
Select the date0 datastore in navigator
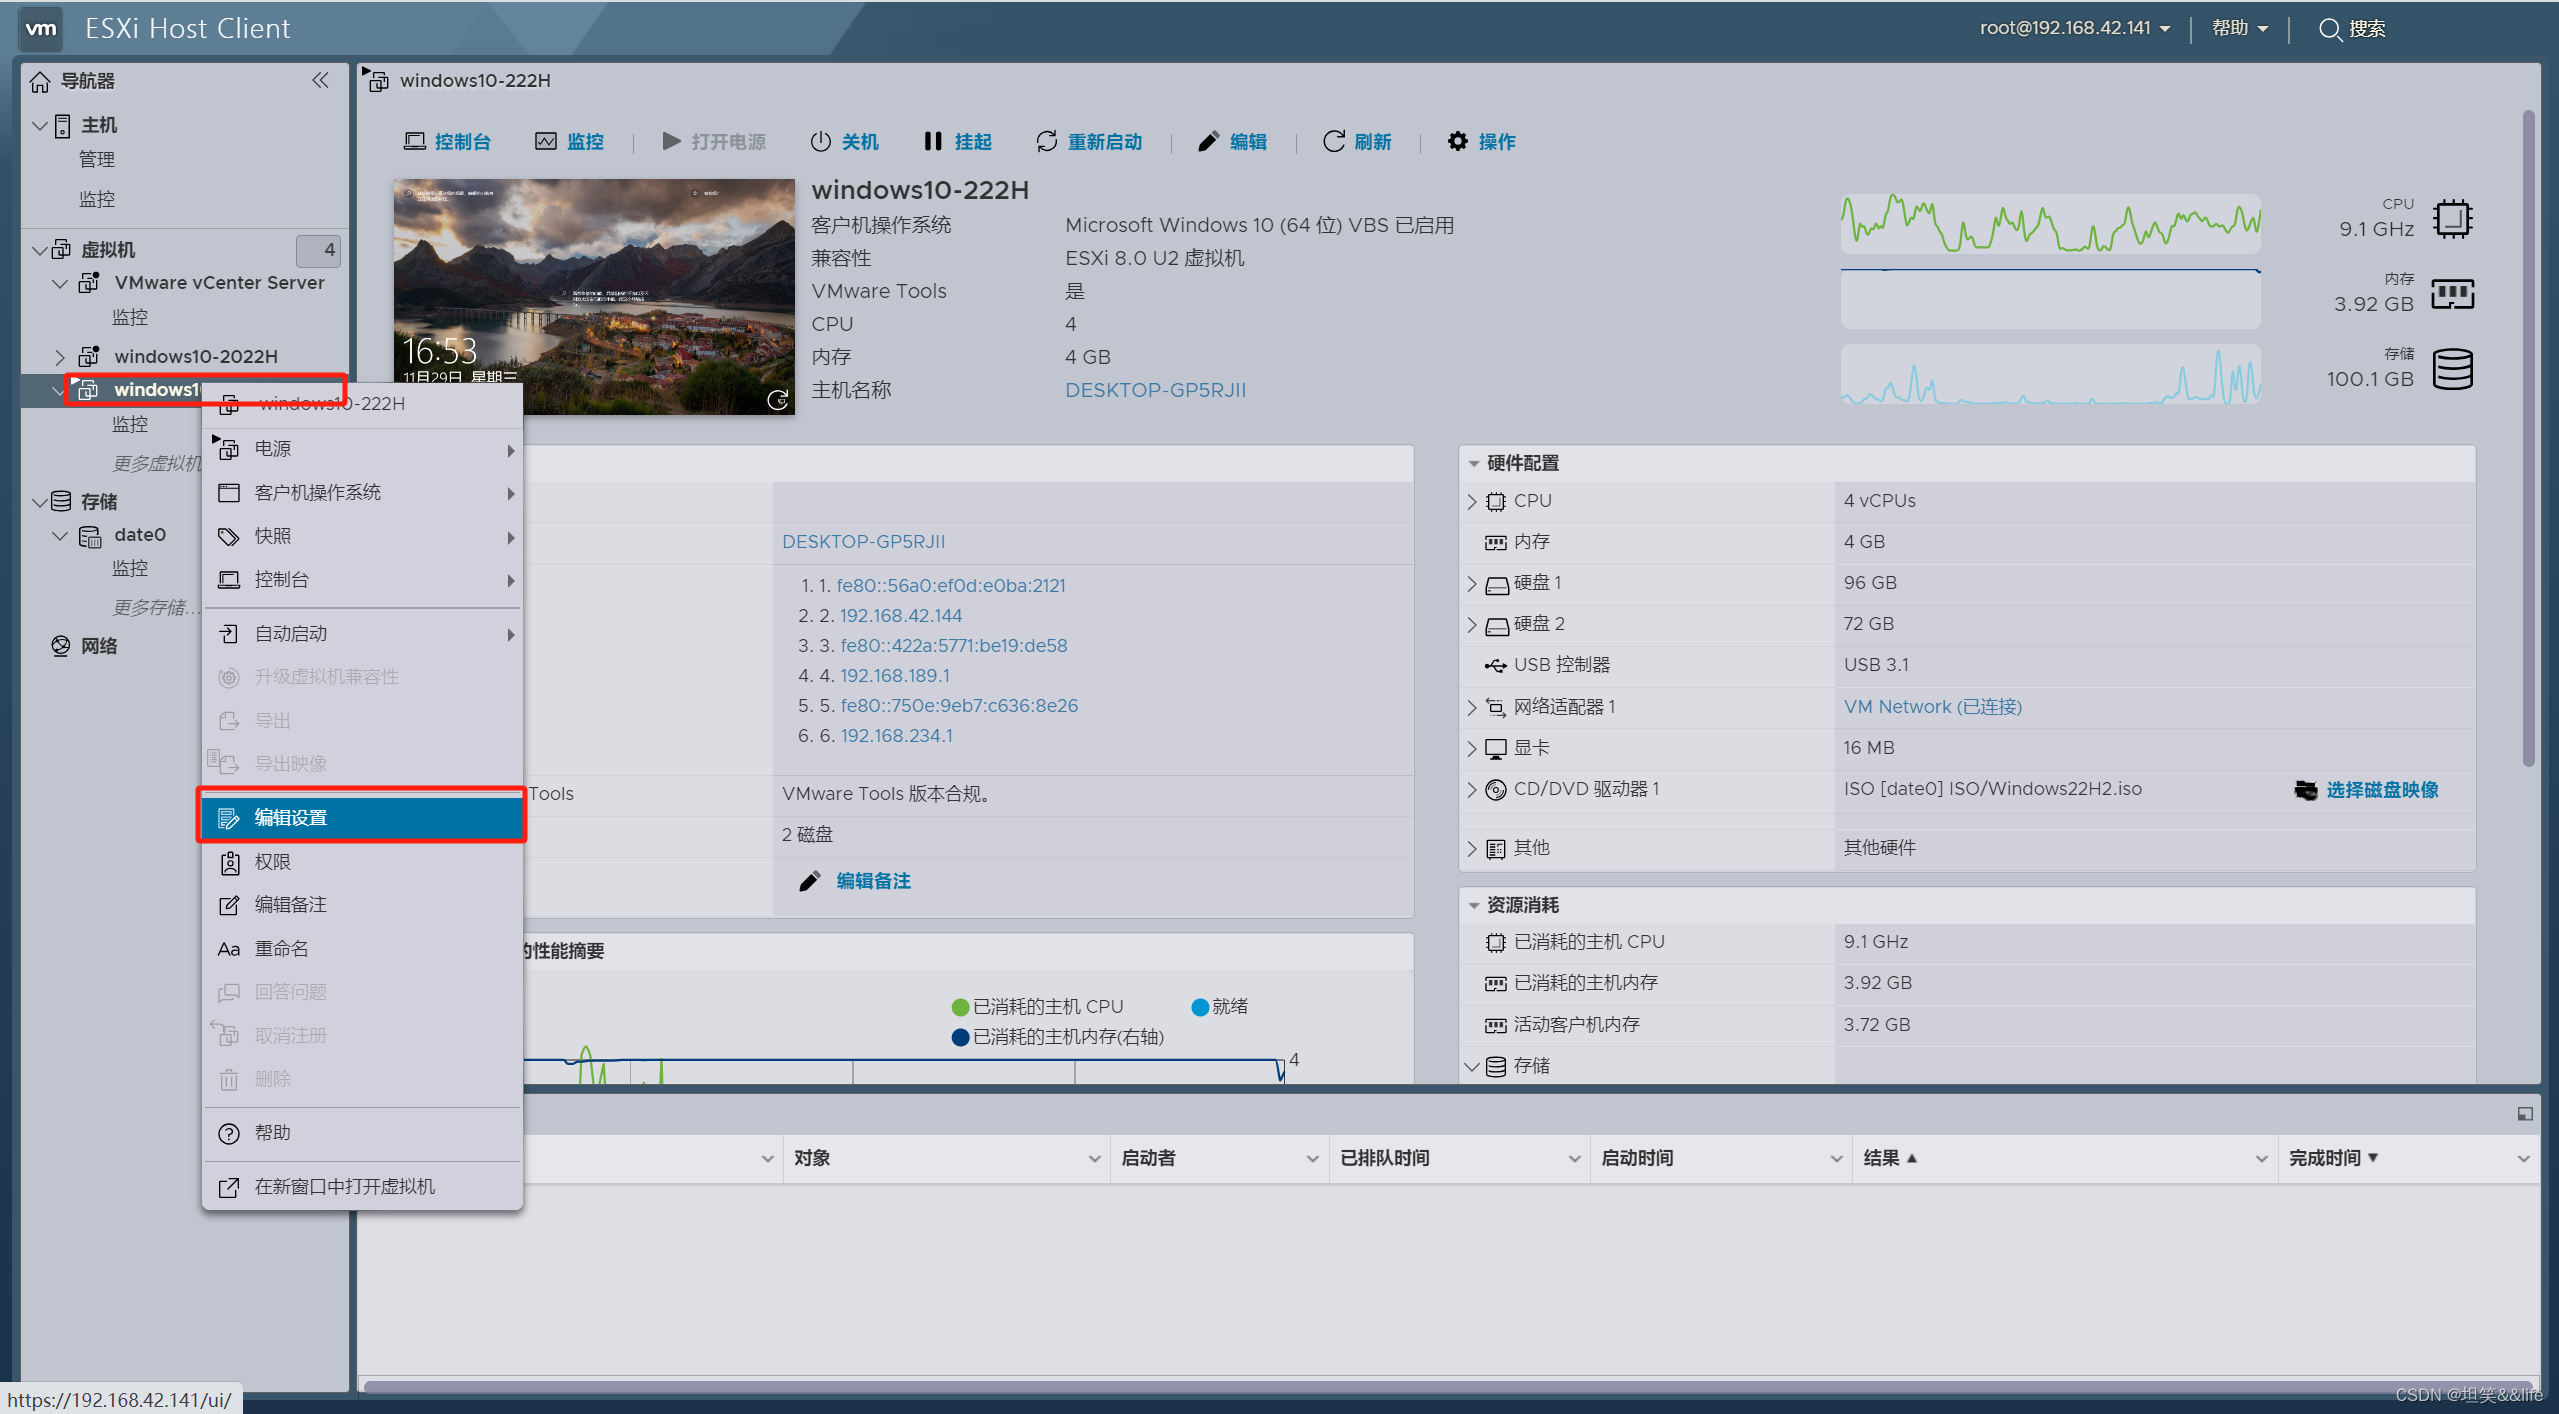[140, 535]
